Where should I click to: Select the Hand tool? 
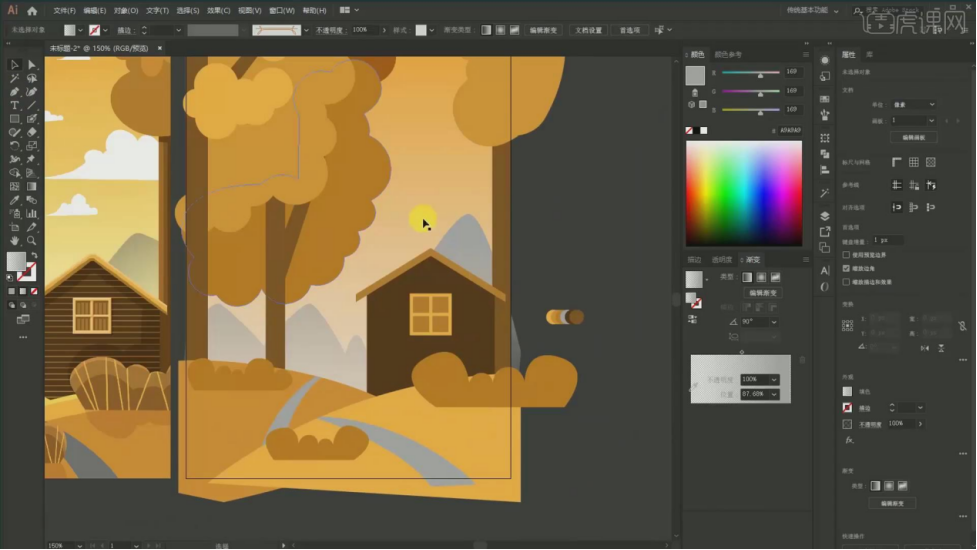(x=14, y=241)
